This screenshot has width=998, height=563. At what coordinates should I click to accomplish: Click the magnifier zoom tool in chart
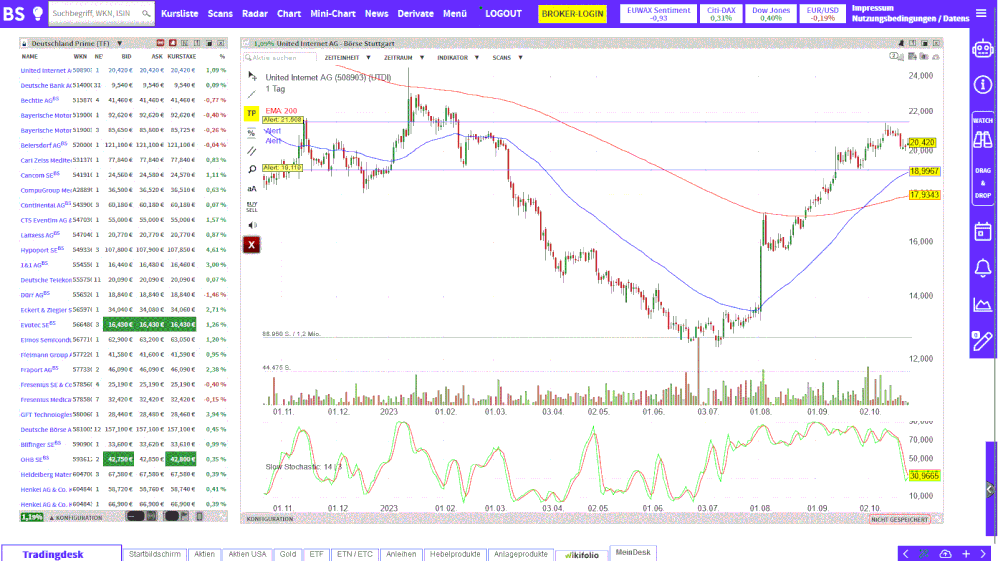[252, 170]
